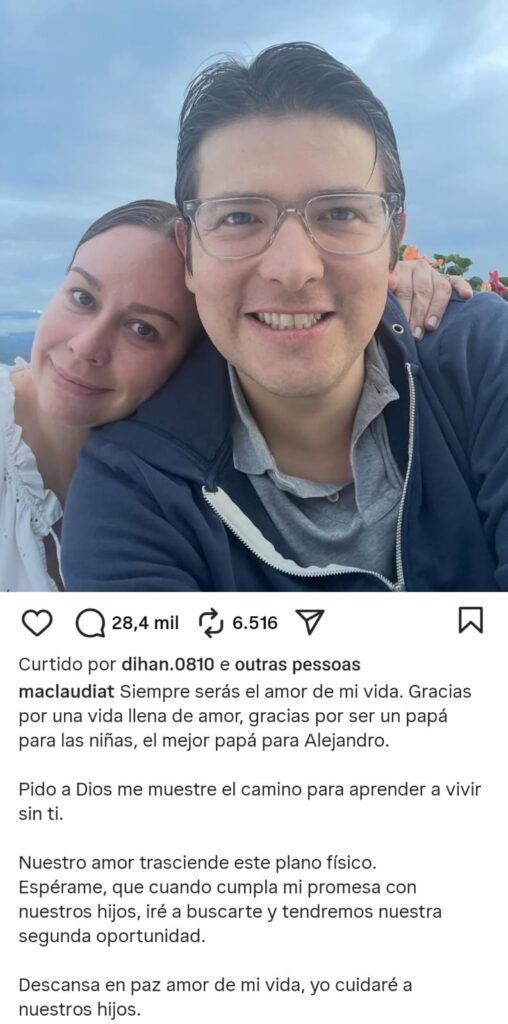508x1024 pixels.
Task: Share post using the paper plane icon
Action: tap(310, 622)
